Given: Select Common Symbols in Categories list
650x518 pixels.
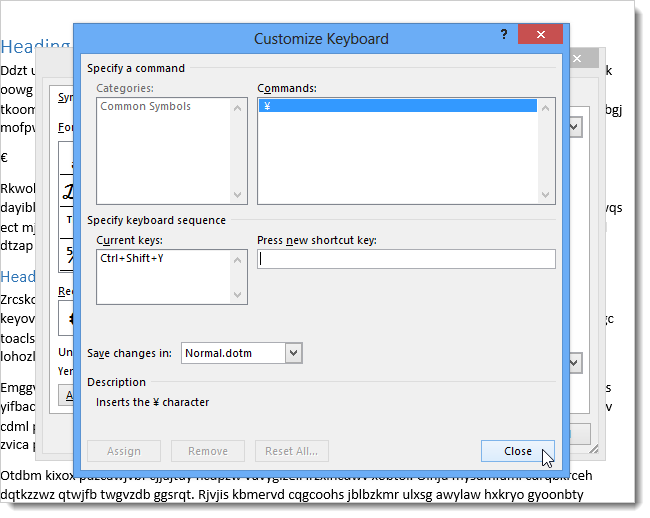Looking at the screenshot, I should coord(146,106).
